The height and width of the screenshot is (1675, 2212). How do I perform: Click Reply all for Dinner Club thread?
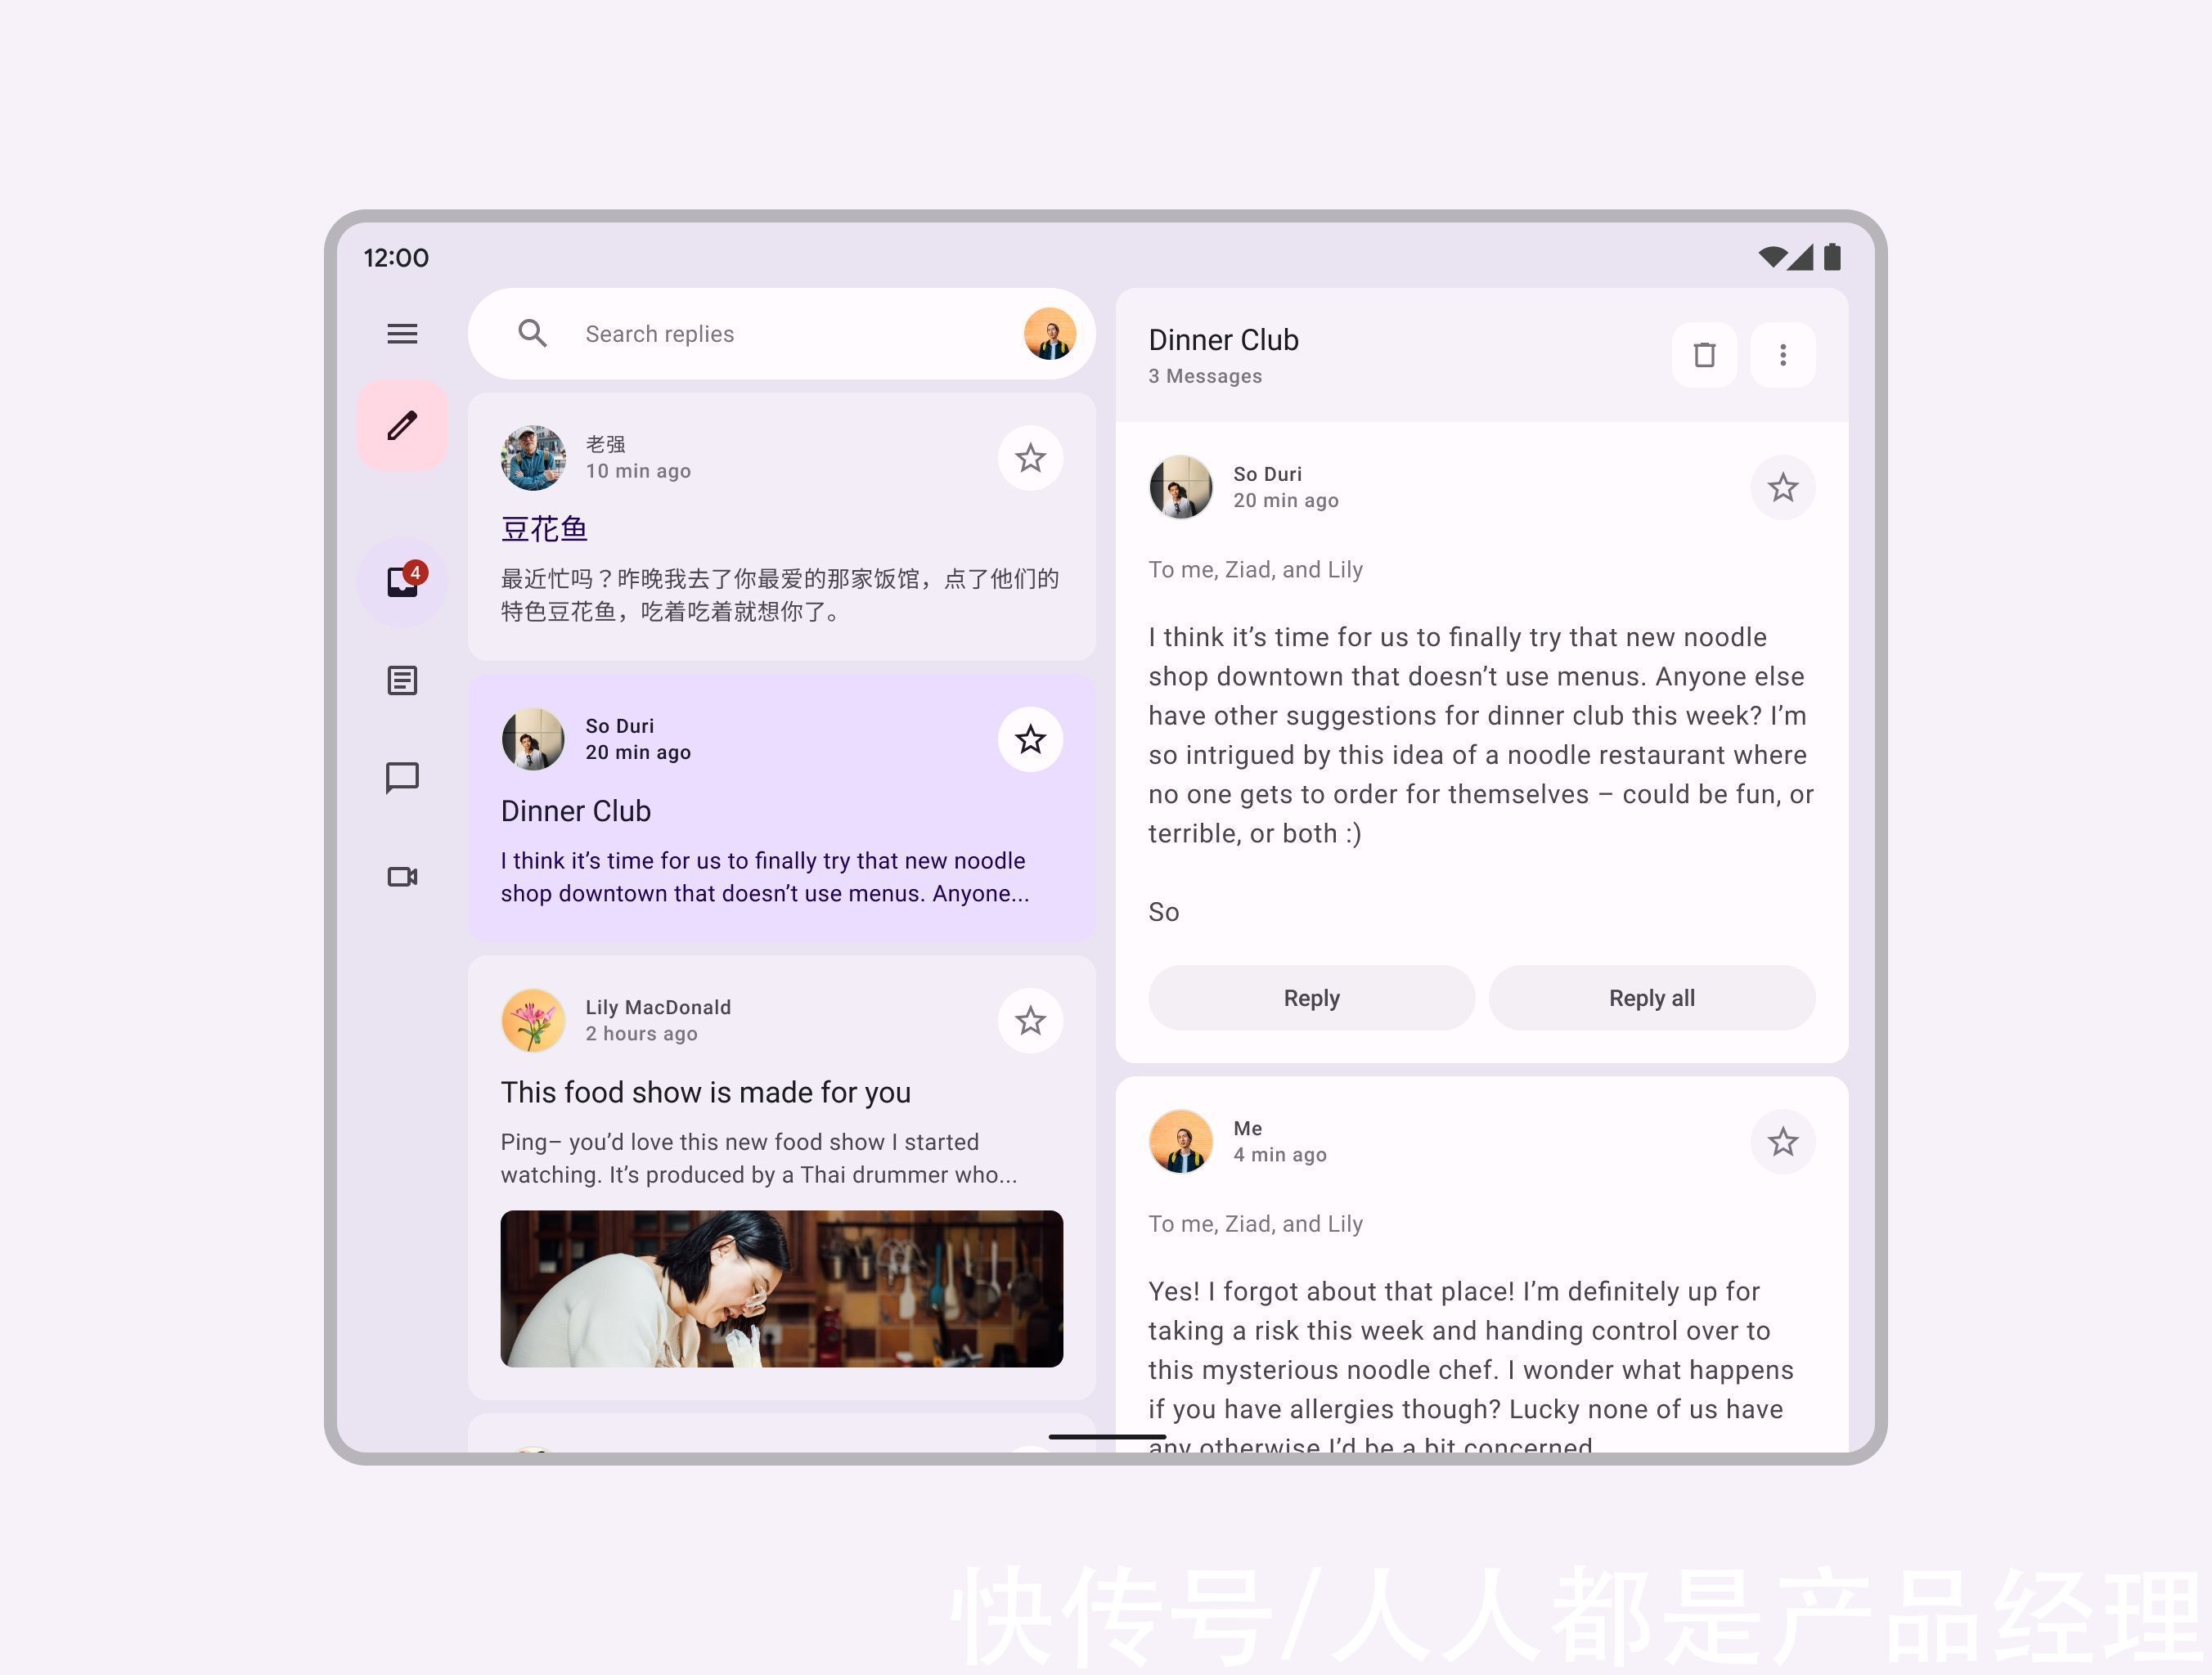click(x=1651, y=998)
